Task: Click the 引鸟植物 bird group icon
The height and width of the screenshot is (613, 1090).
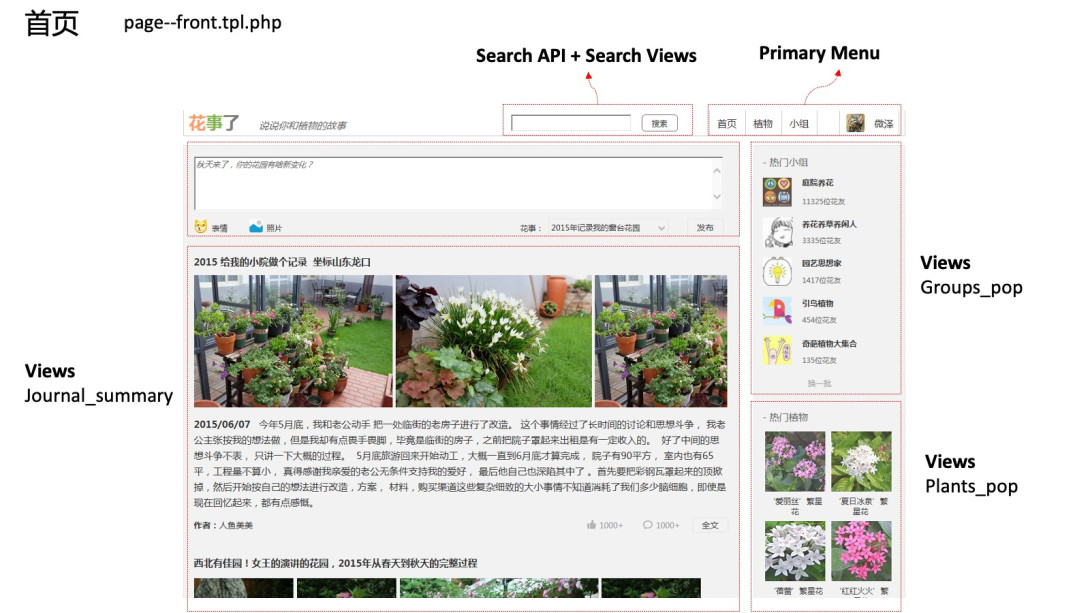Action: point(777,311)
